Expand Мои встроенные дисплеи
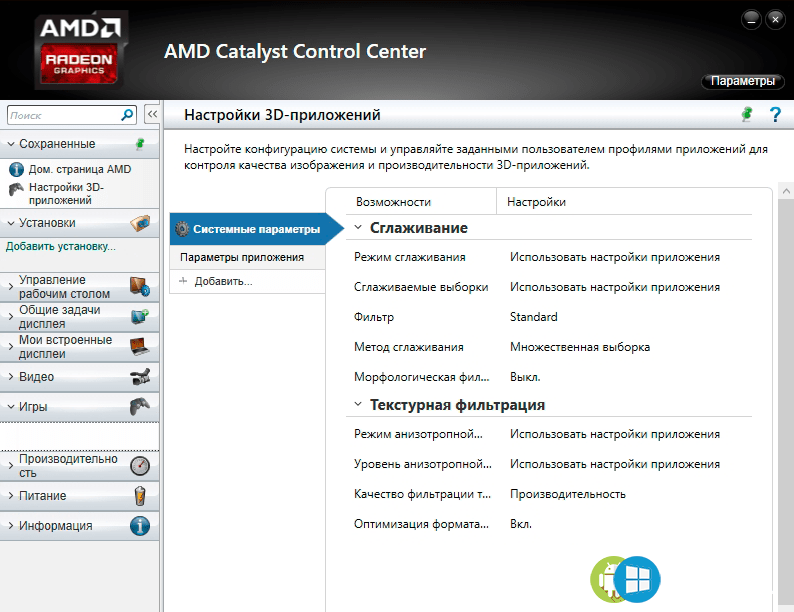This screenshot has width=794, height=612. click(11, 346)
